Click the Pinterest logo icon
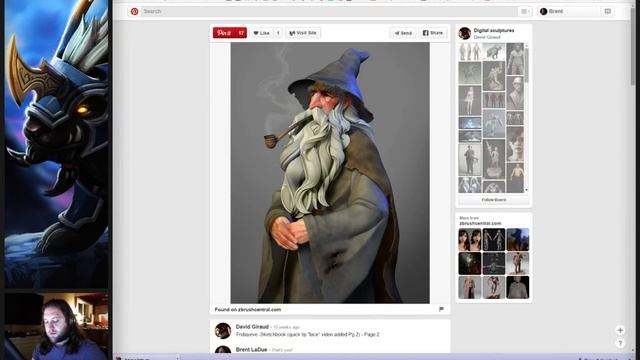Screen dimensions: 640x360 click(134, 11)
